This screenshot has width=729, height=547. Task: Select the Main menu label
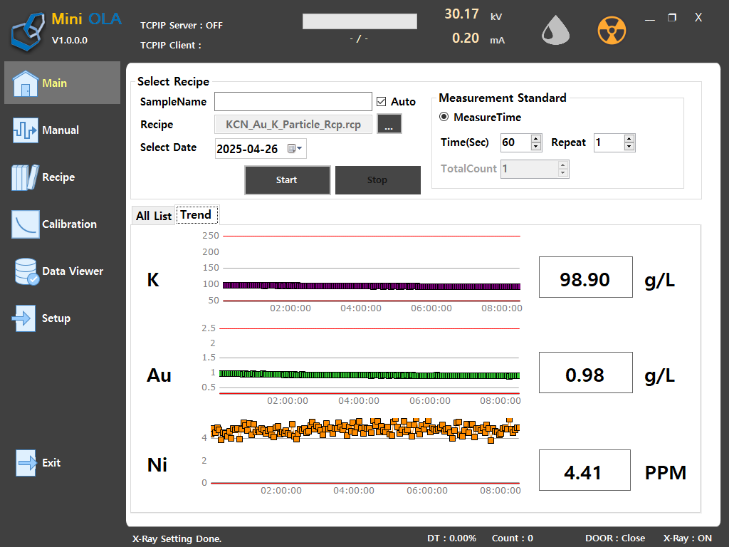click(54, 83)
